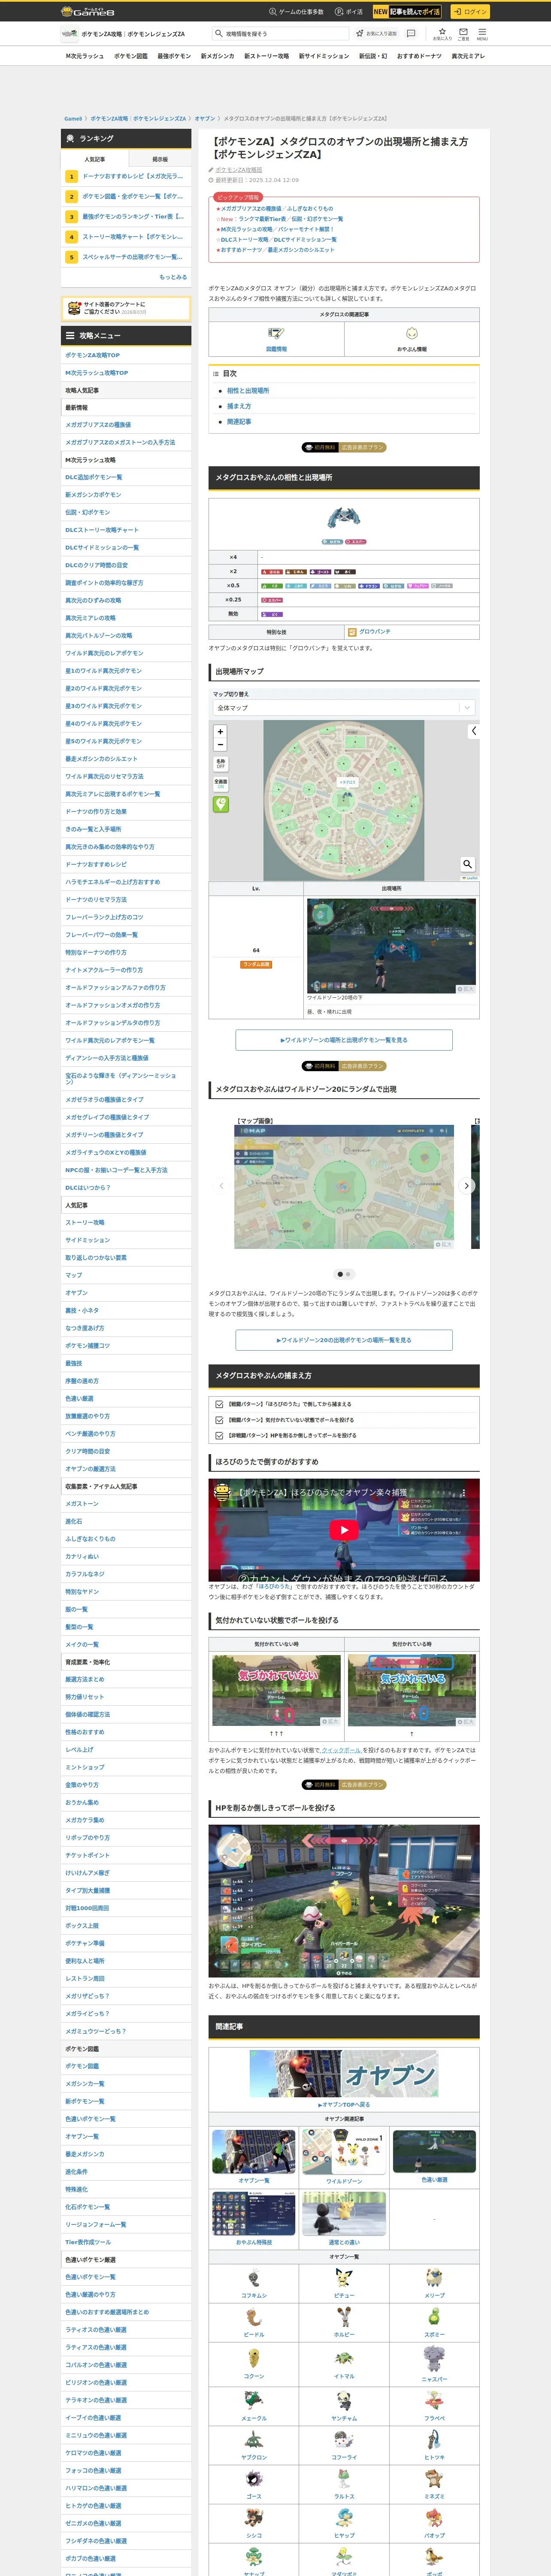Screen dimensions: 551x2576
Task: Select the 掲示板 ranking tab
Action: tap(159, 159)
